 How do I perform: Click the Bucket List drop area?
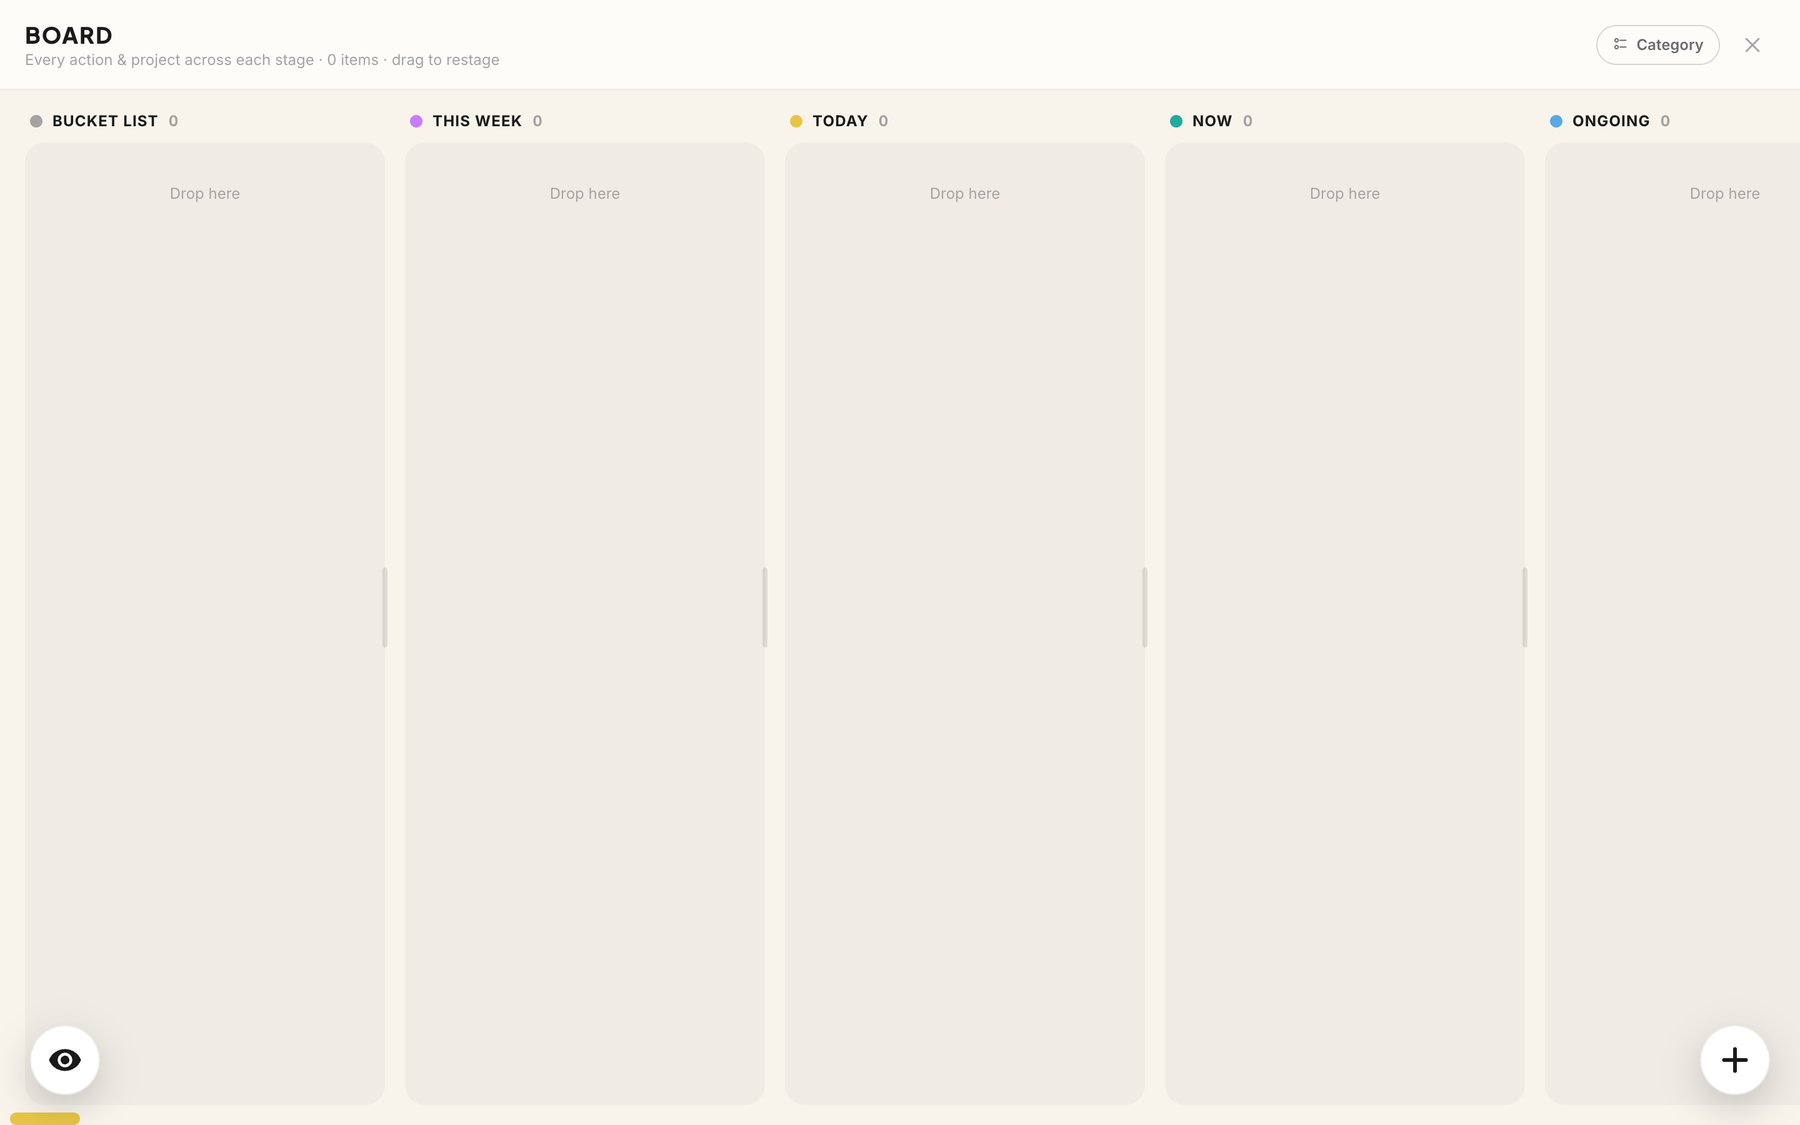(205, 624)
